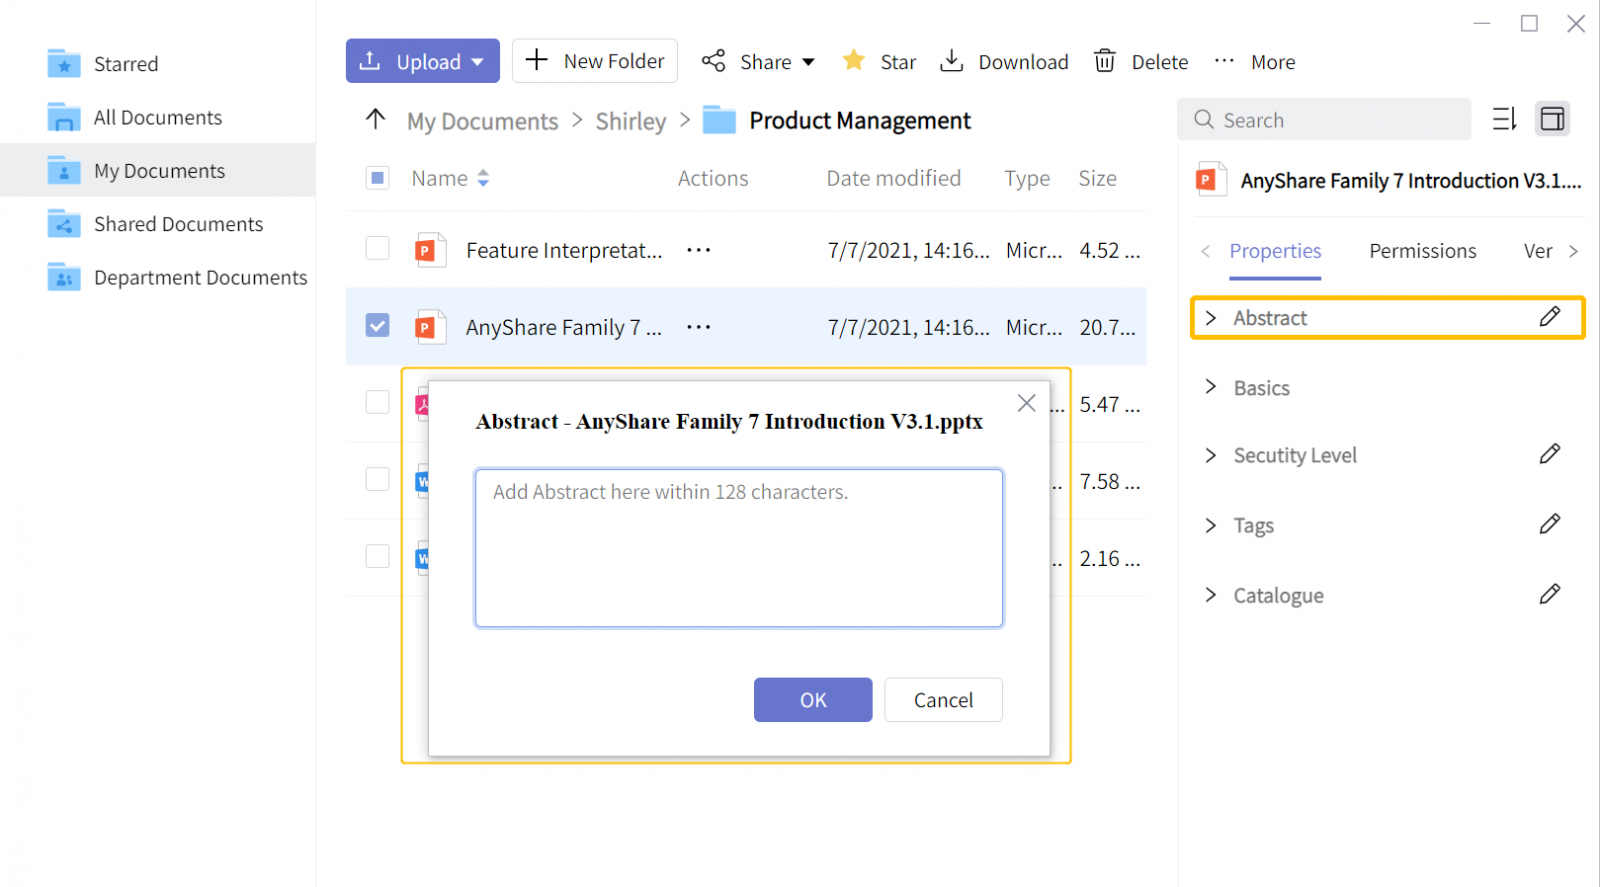Click into the Search field
This screenshot has width=1600, height=887.
click(x=1324, y=120)
